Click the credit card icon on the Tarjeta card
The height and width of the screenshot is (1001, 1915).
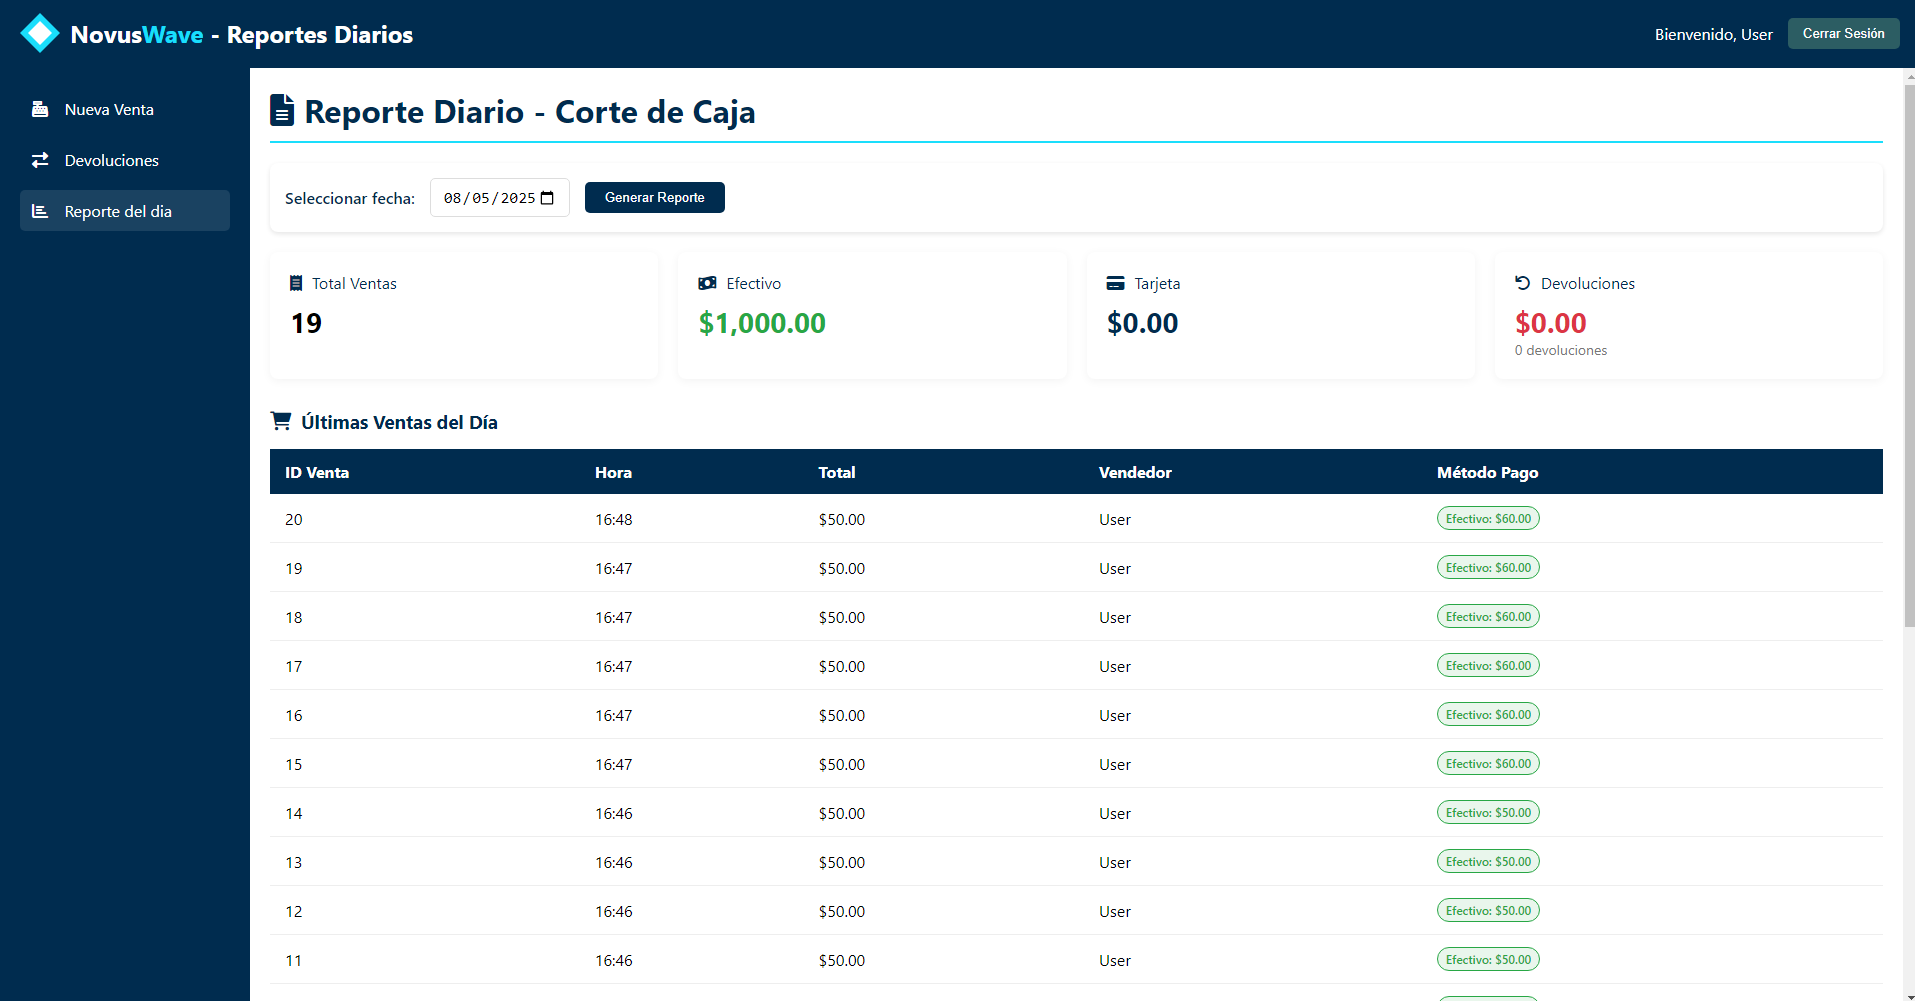pyautogui.click(x=1115, y=282)
